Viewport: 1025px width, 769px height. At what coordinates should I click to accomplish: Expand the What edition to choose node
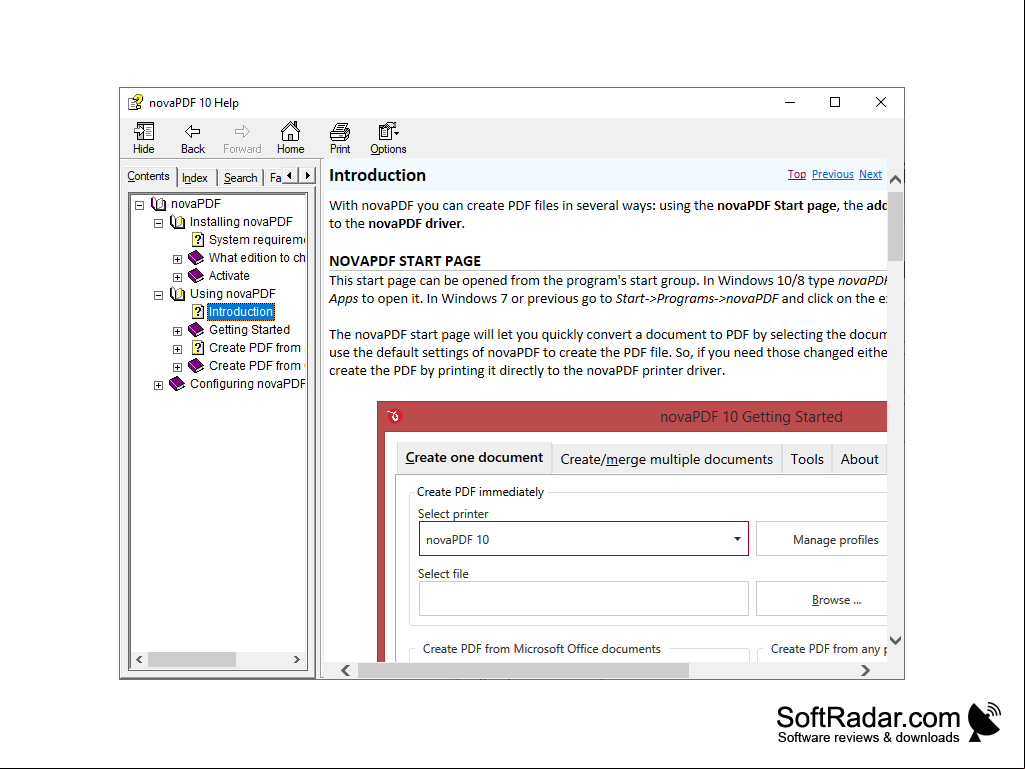click(x=177, y=260)
